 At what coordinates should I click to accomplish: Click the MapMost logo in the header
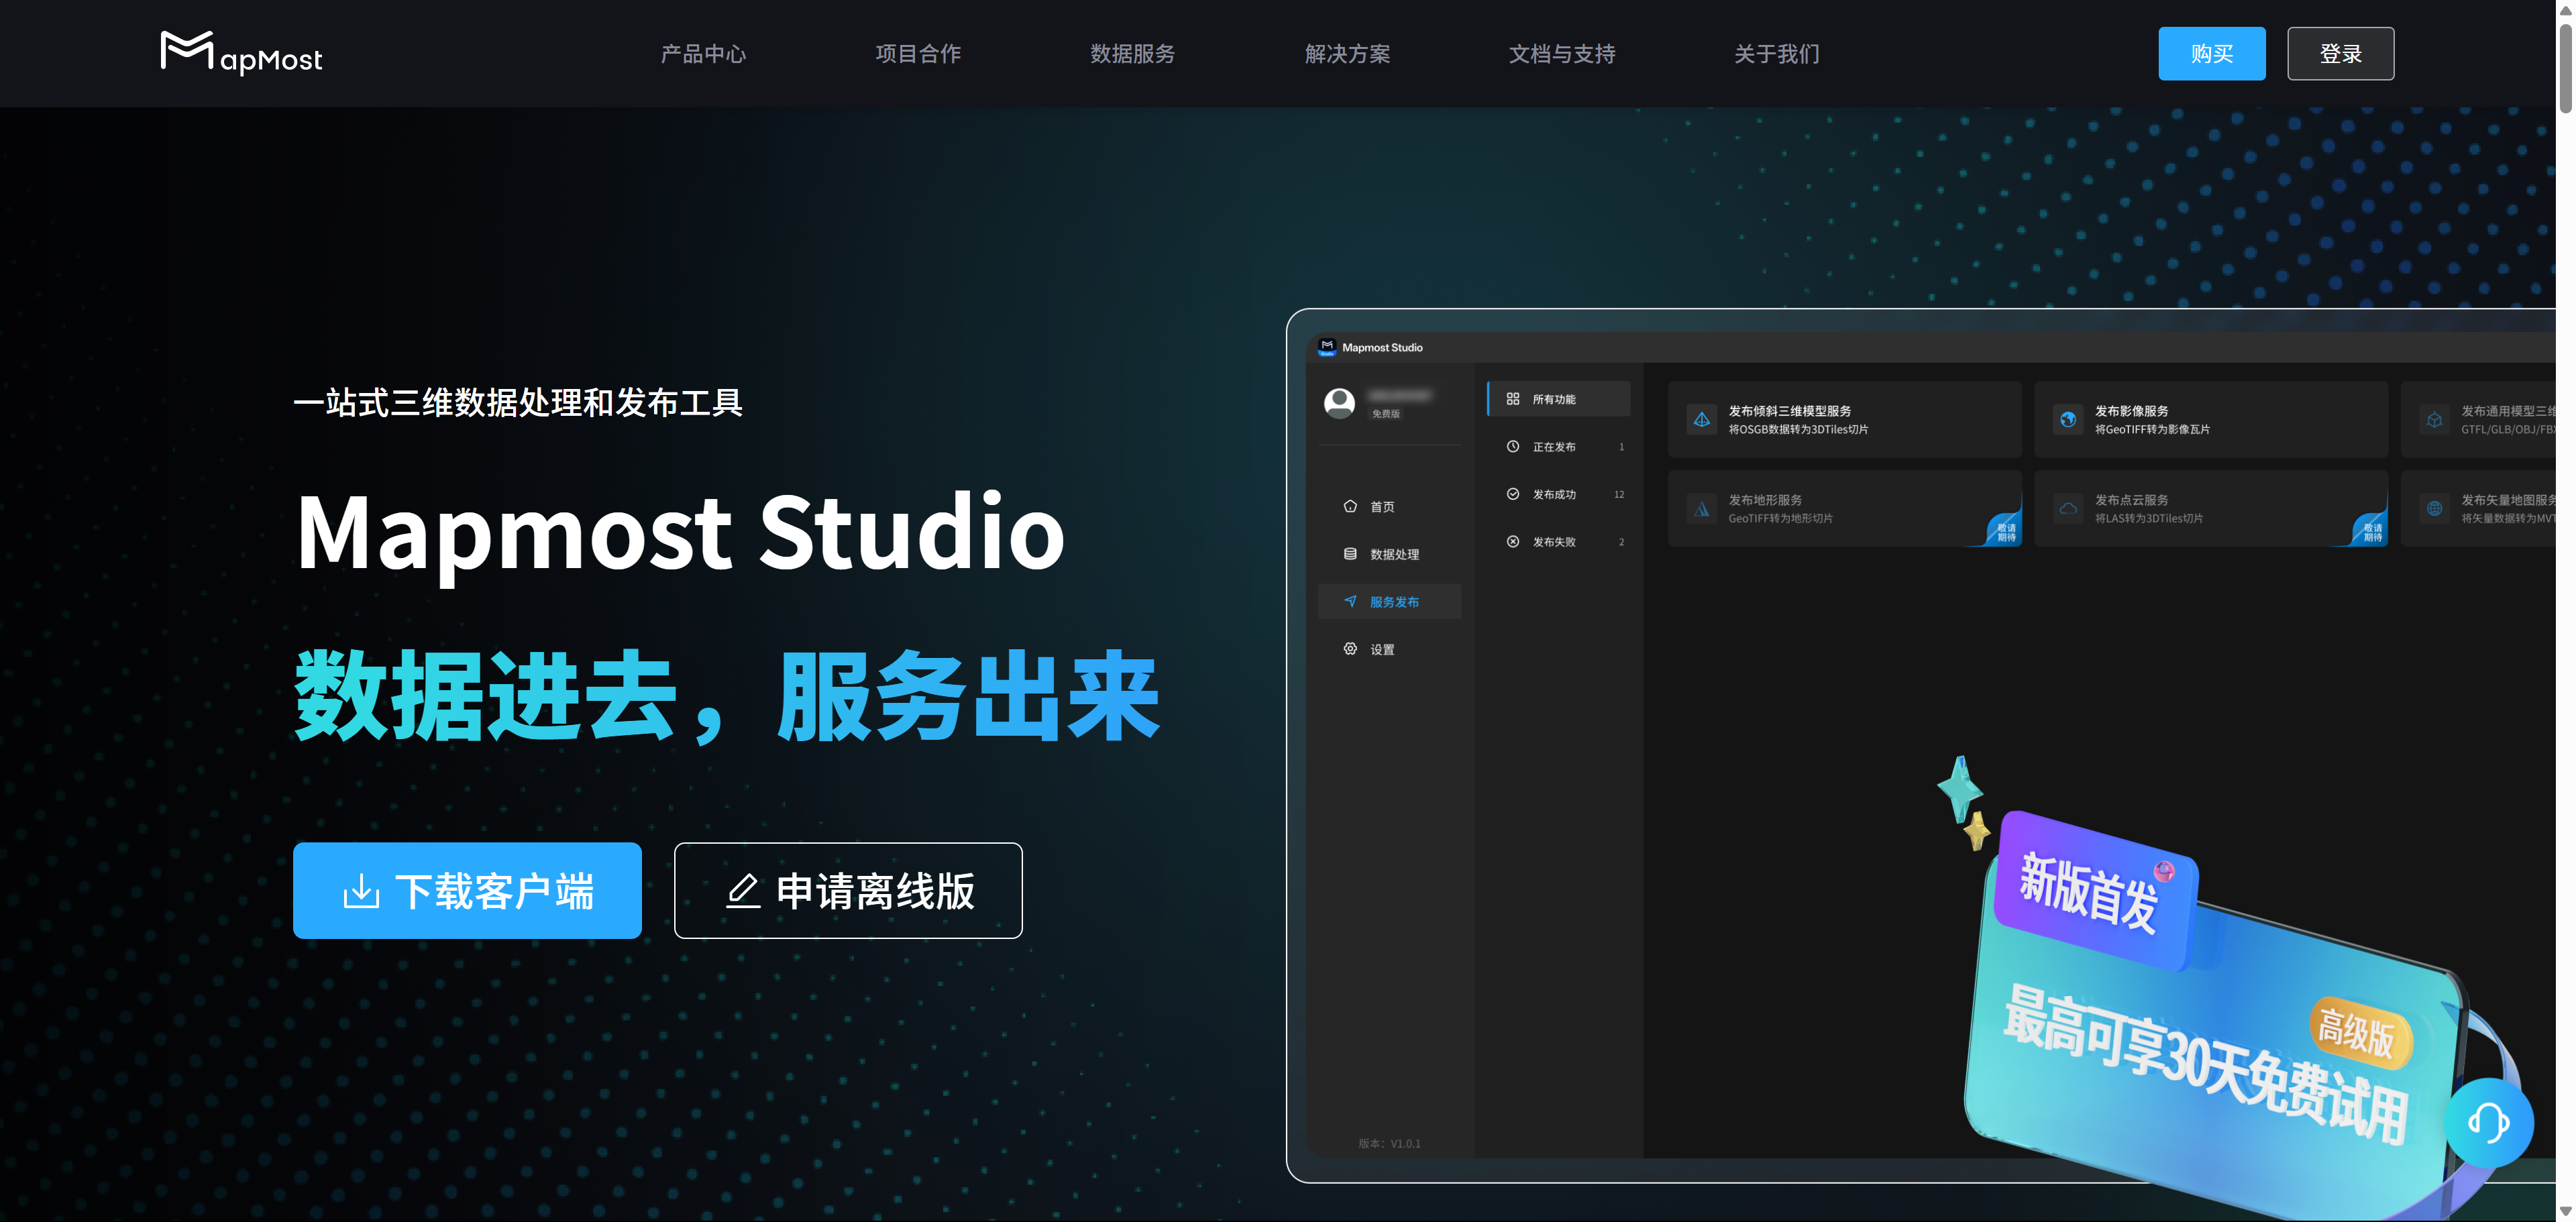click(241, 53)
